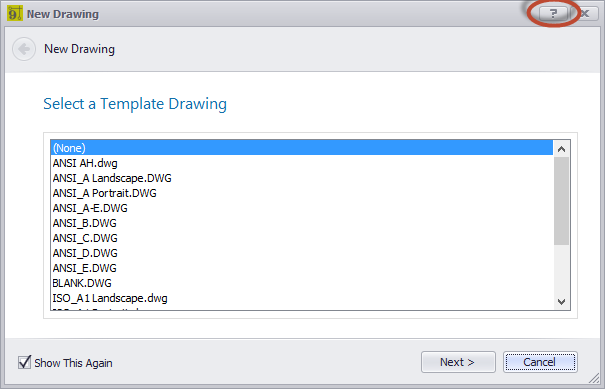Click the scroll up arrow in template list
605x389 pixels.
point(561,149)
